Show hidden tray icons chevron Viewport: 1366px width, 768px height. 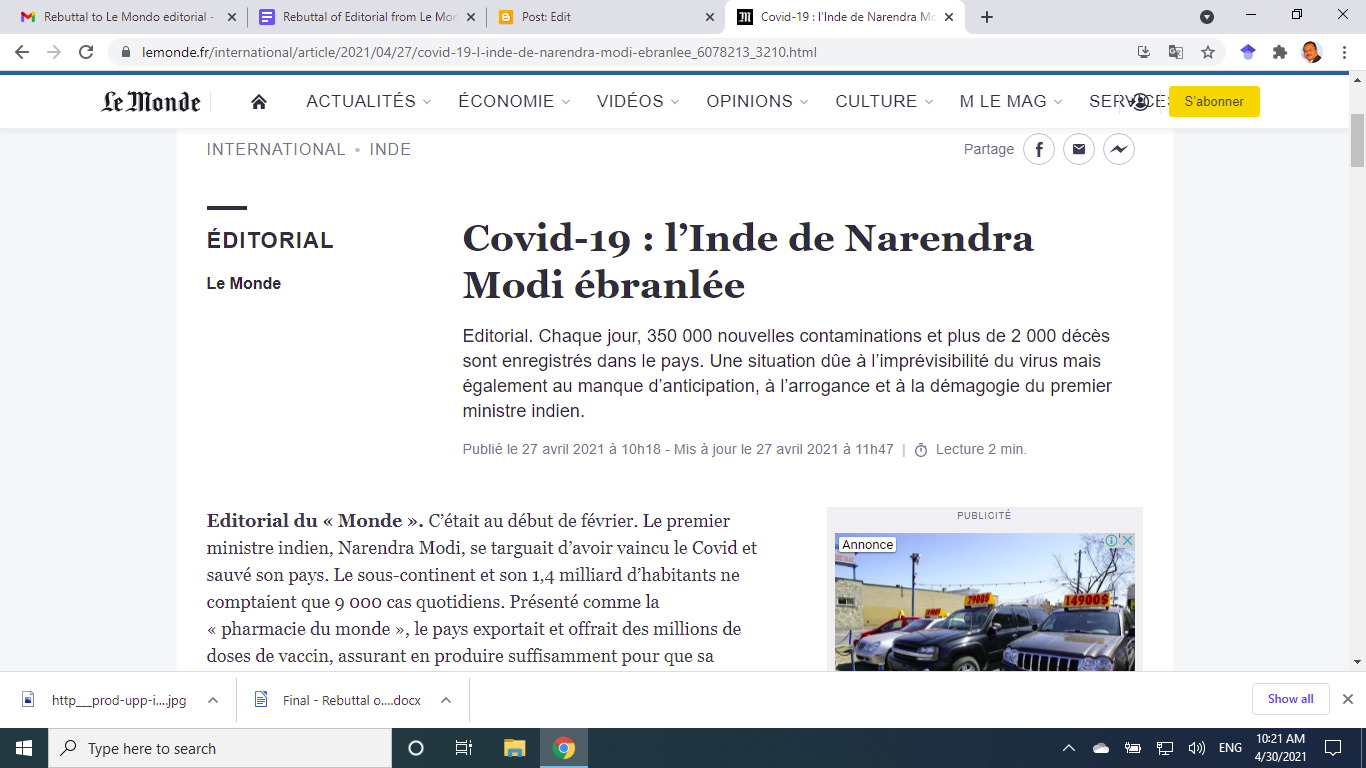pyautogui.click(x=1068, y=748)
